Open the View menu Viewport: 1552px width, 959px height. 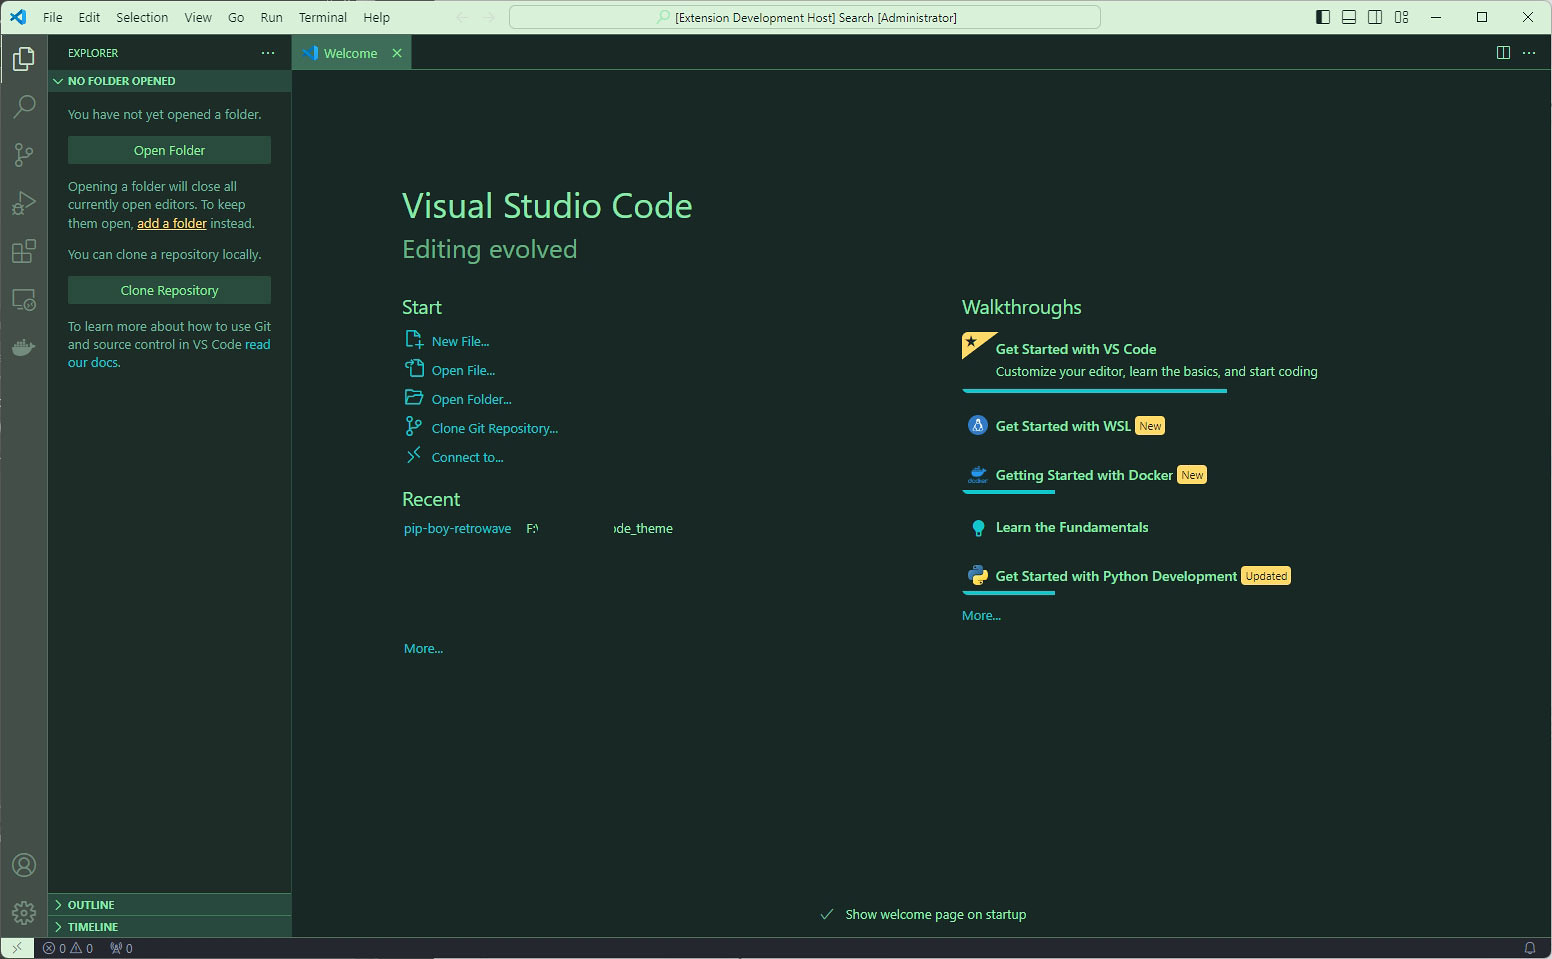pos(198,17)
